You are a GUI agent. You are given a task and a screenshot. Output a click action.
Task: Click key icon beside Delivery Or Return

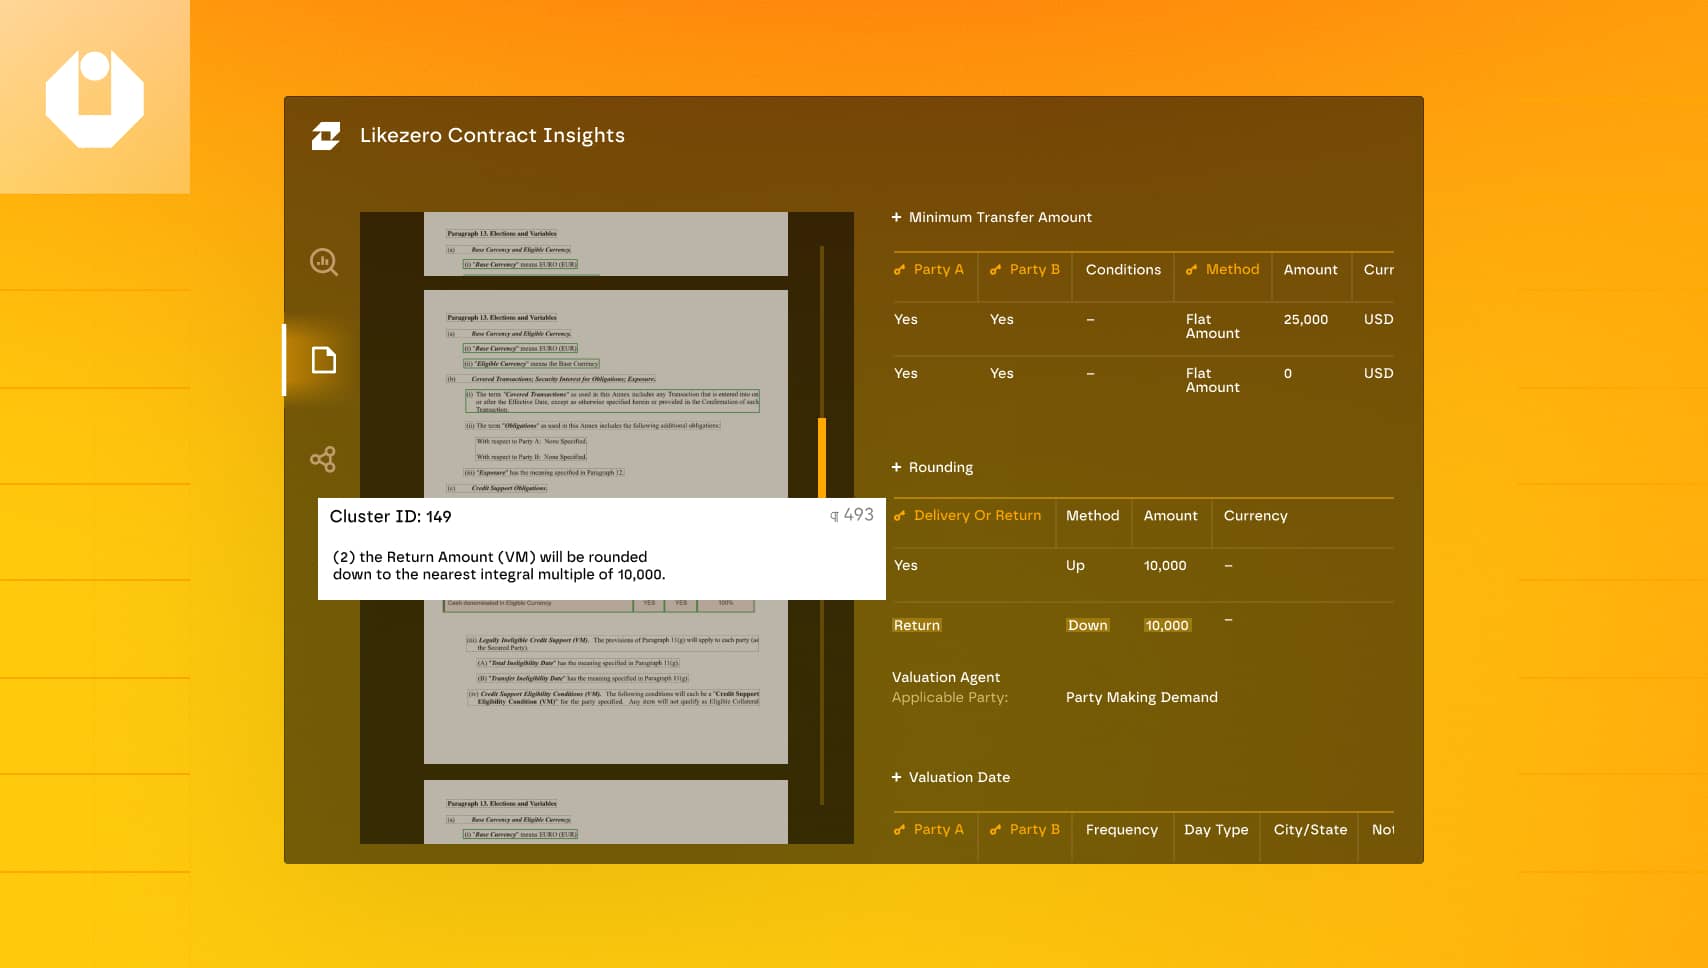(x=899, y=516)
